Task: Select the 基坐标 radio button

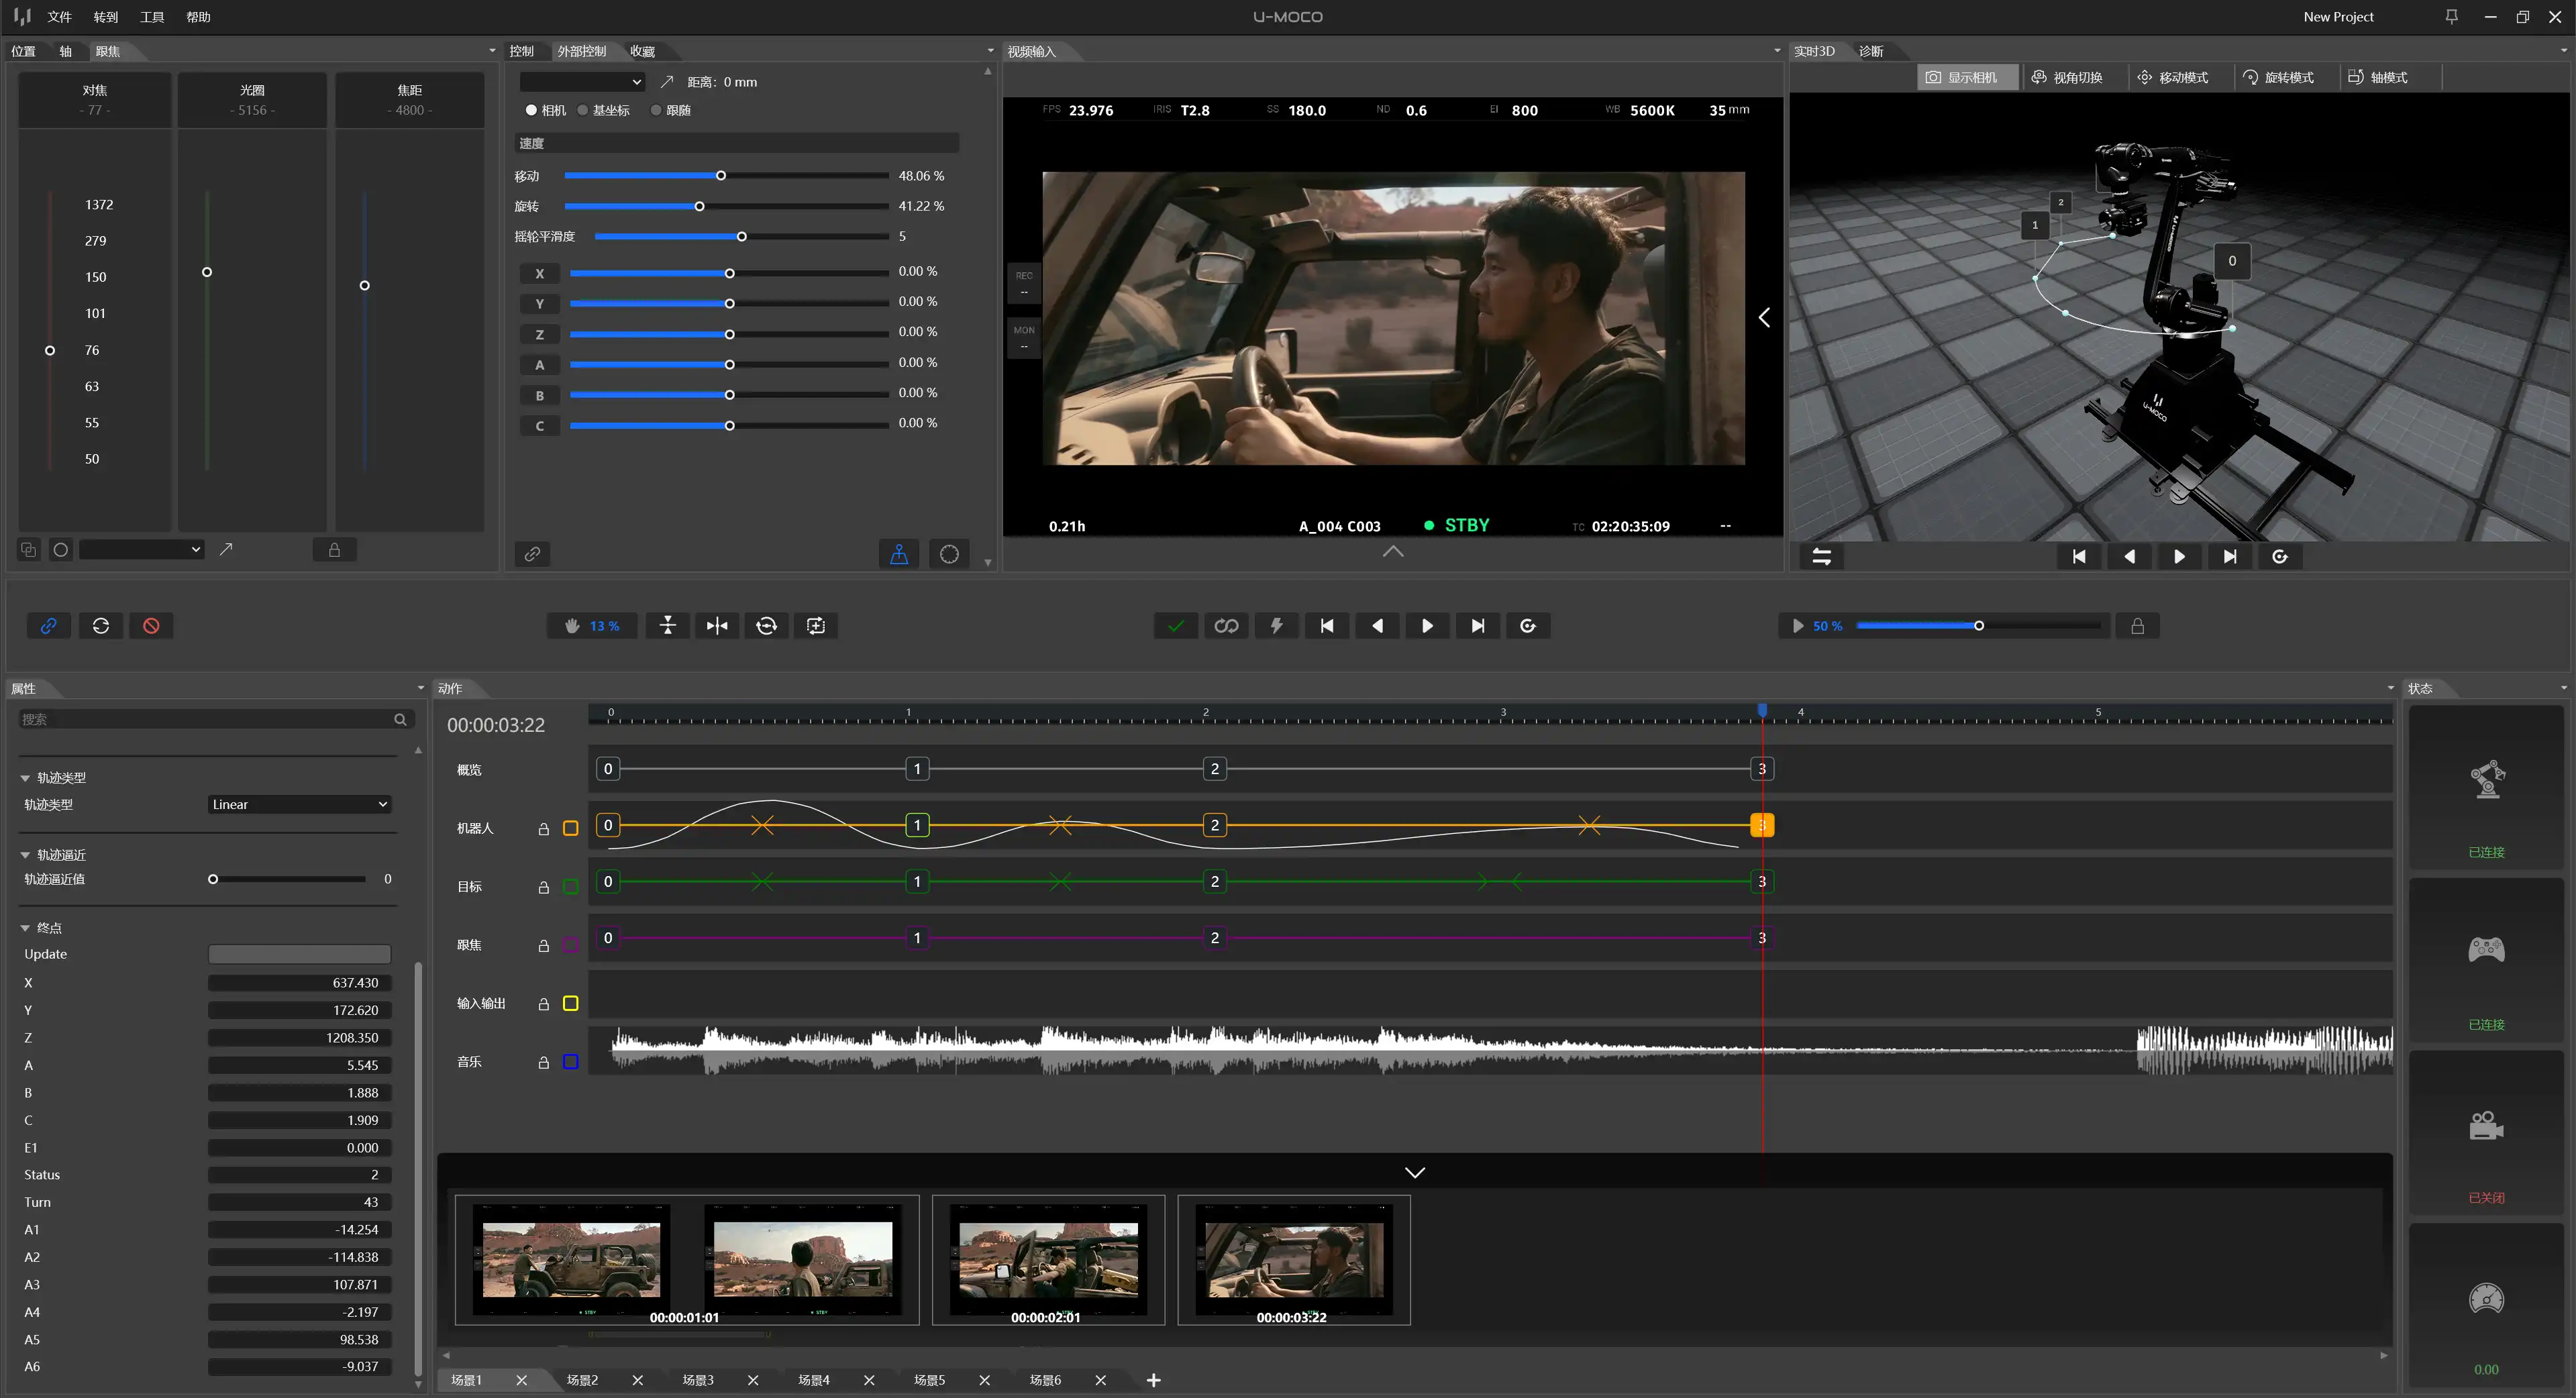Action: click(583, 110)
